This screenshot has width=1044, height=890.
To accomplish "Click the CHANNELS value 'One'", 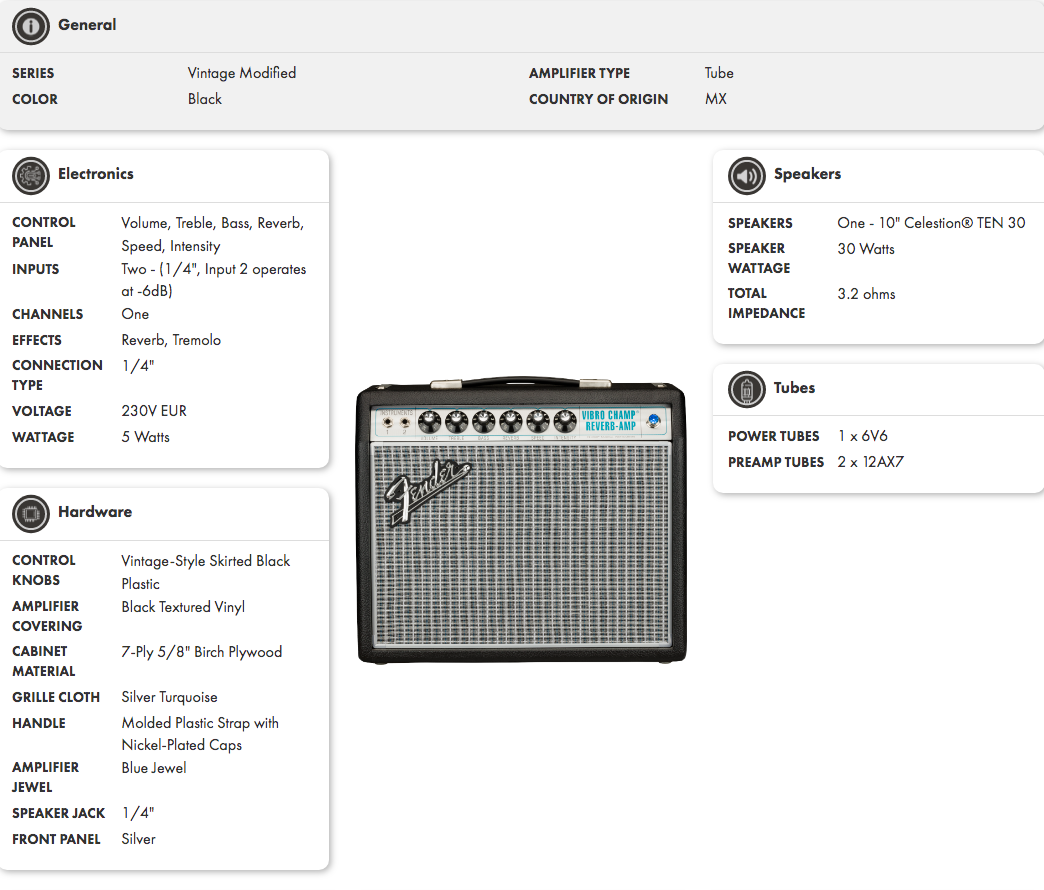I will pos(135,314).
